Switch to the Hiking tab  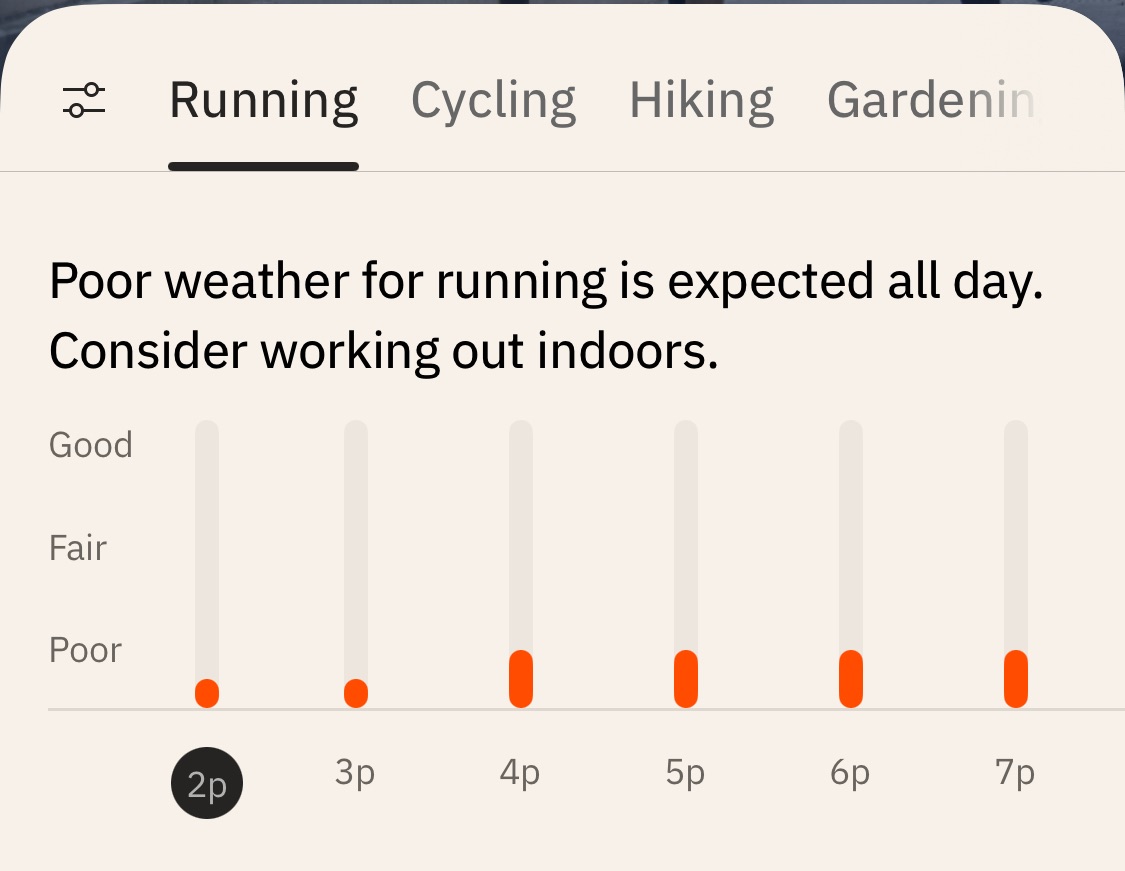pos(701,101)
